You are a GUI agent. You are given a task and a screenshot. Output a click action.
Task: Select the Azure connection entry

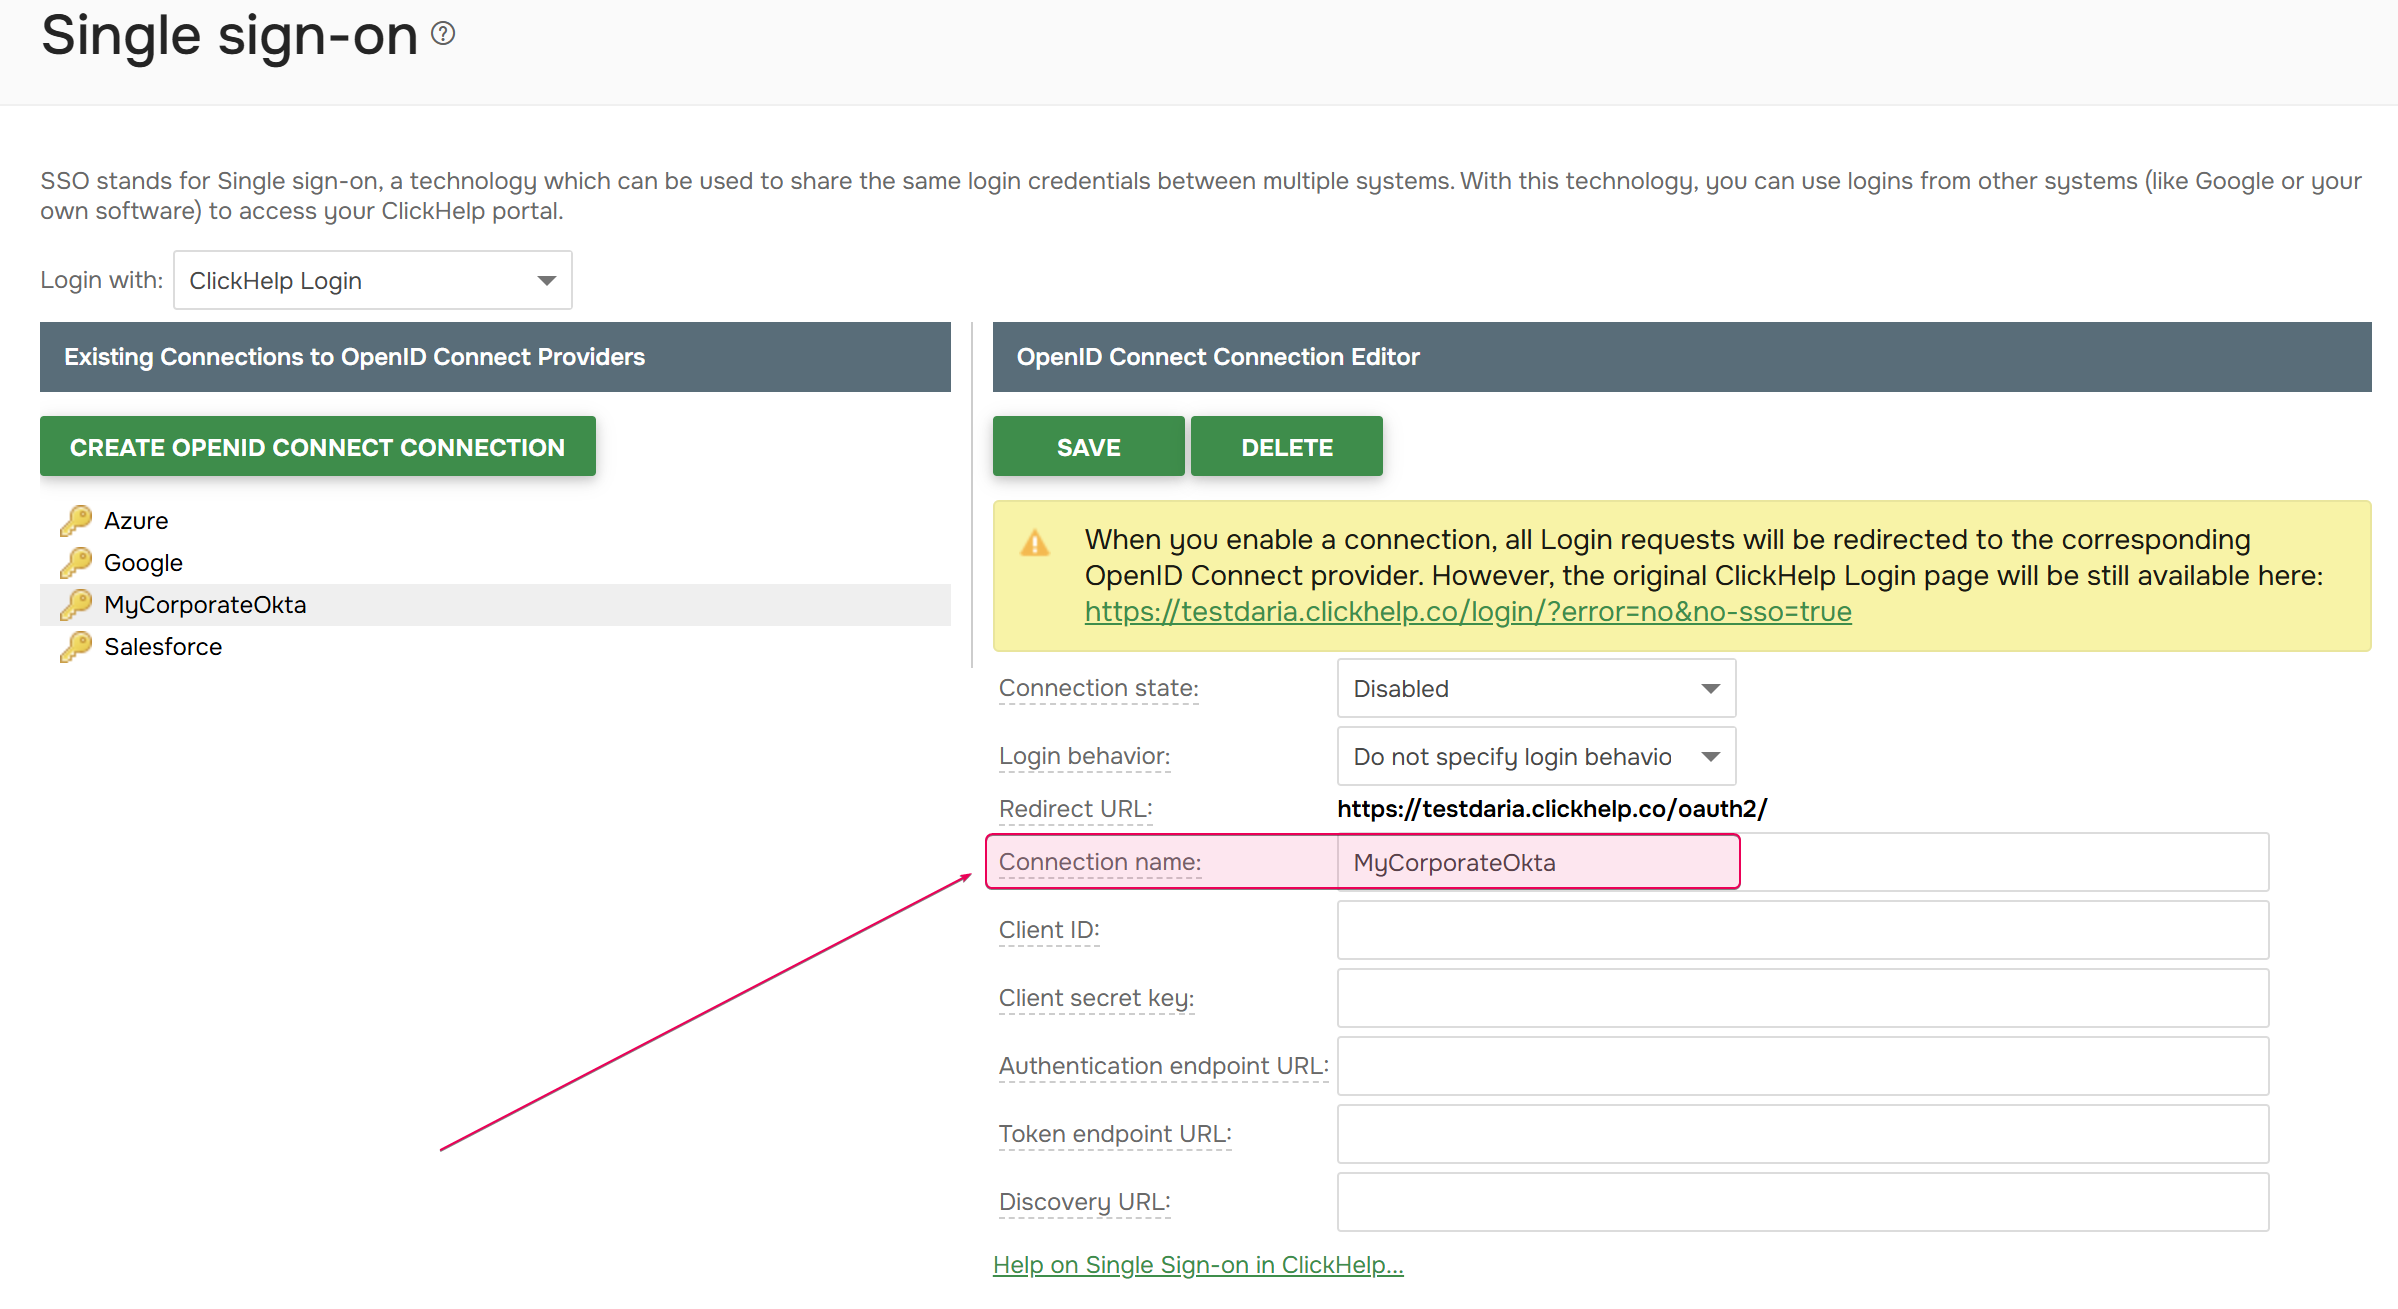pyautogui.click(x=135, y=520)
